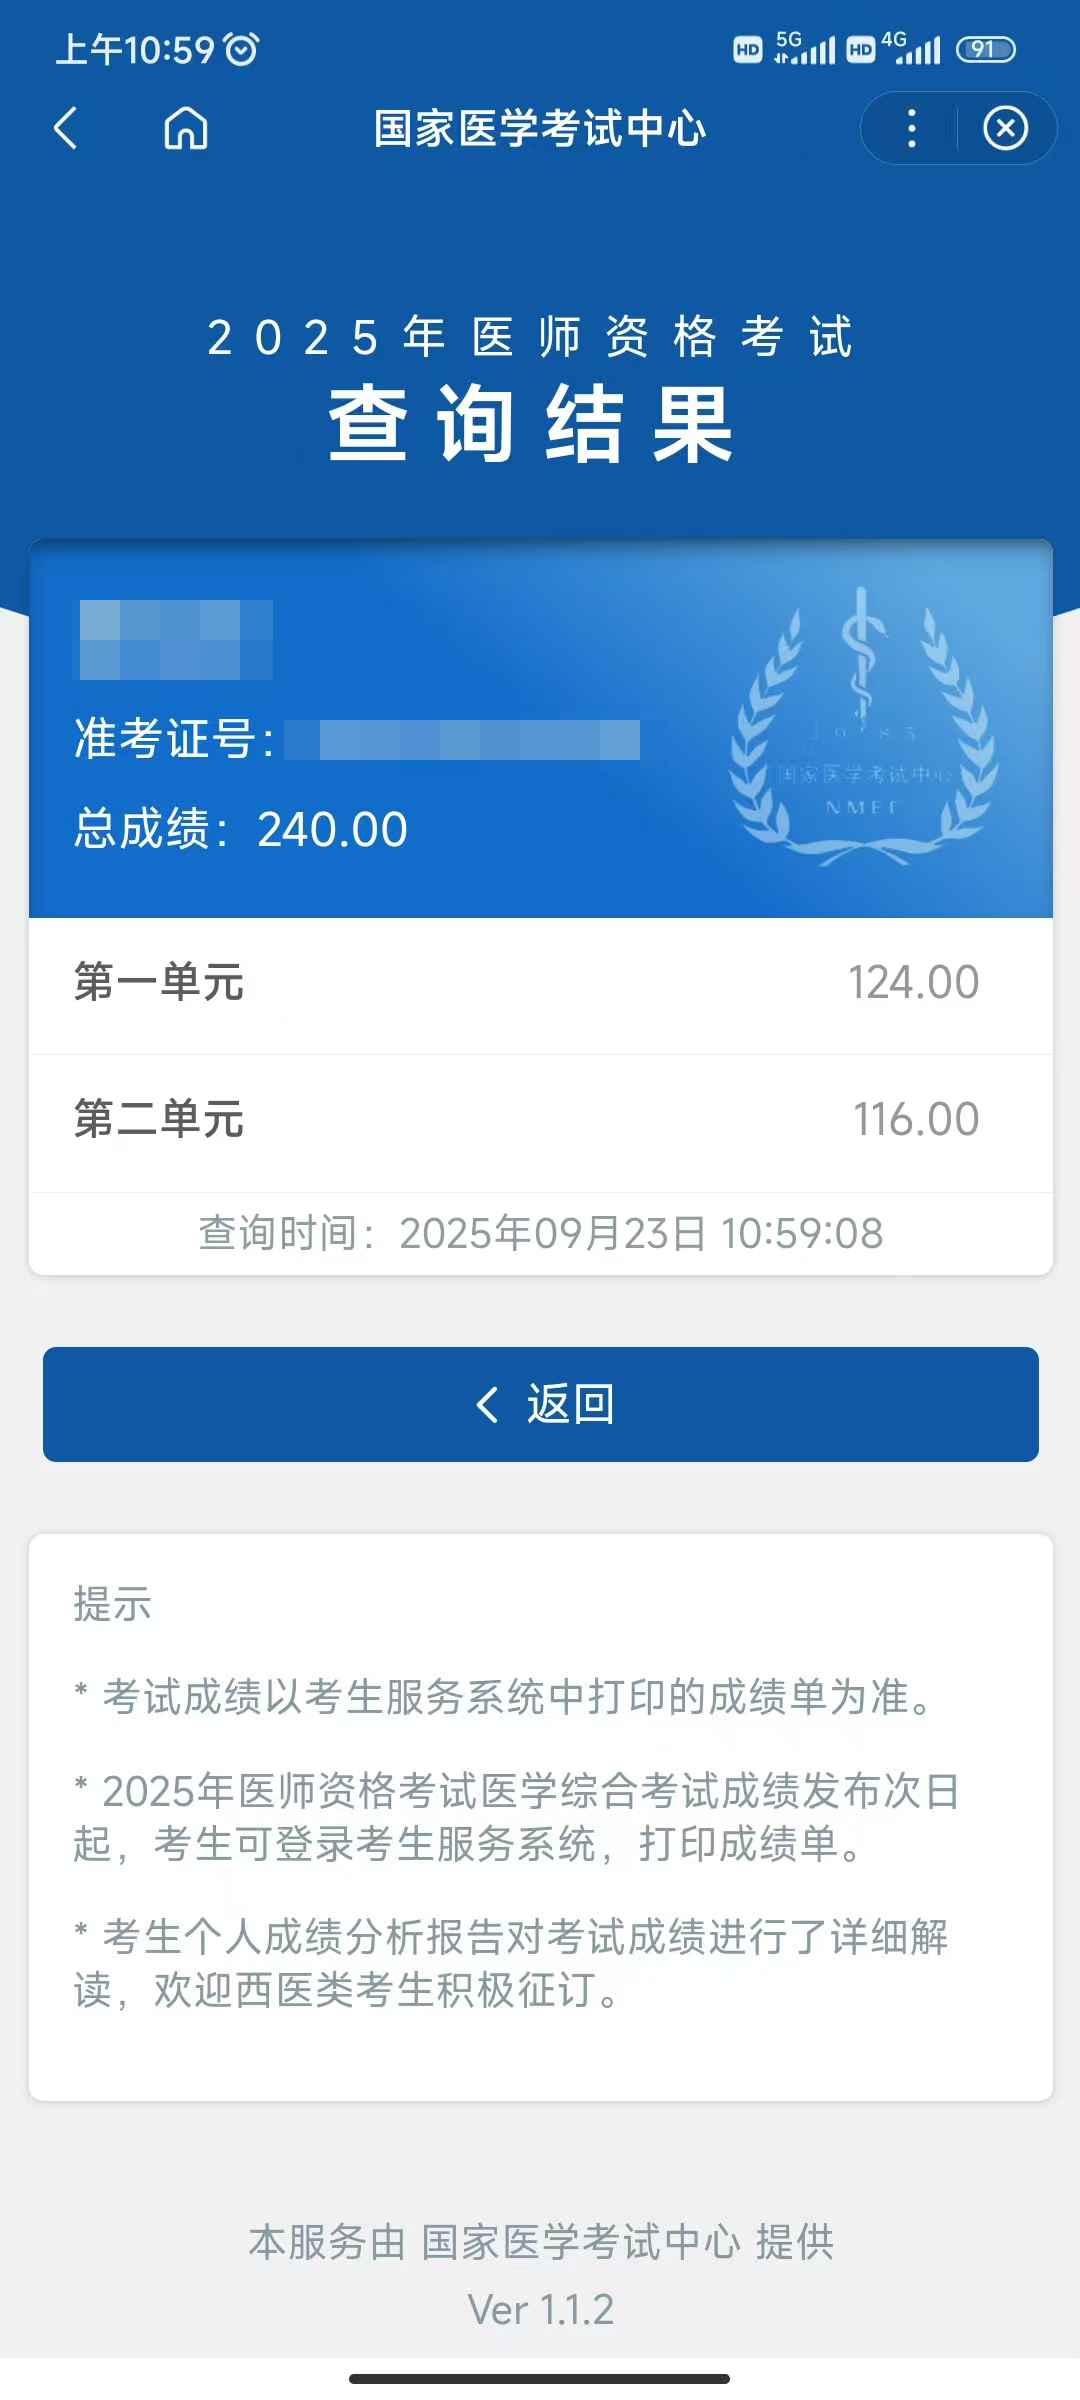1080x2400 pixels.
Task: Select the 第二单元 score row
Action: 540,1120
